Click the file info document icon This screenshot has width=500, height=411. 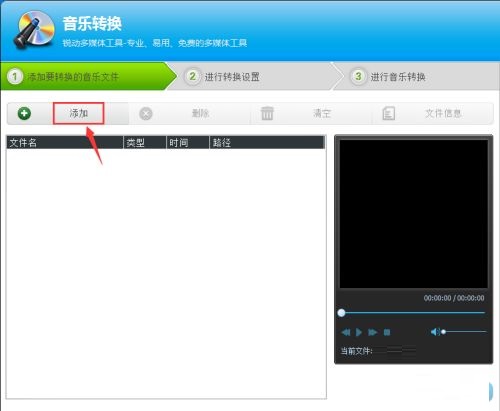click(389, 114)
